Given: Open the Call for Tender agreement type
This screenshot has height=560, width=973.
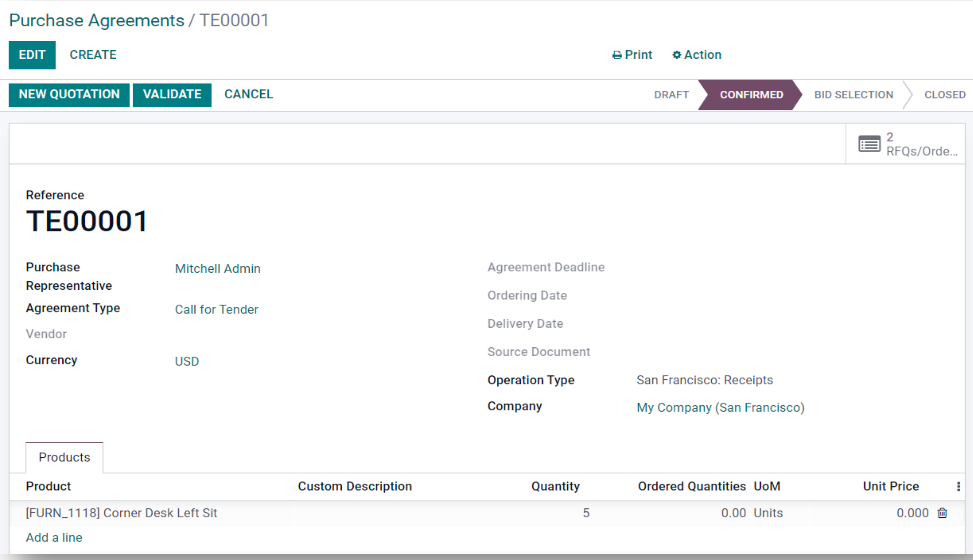Looking at the screenshot, I should pos(216,309).
